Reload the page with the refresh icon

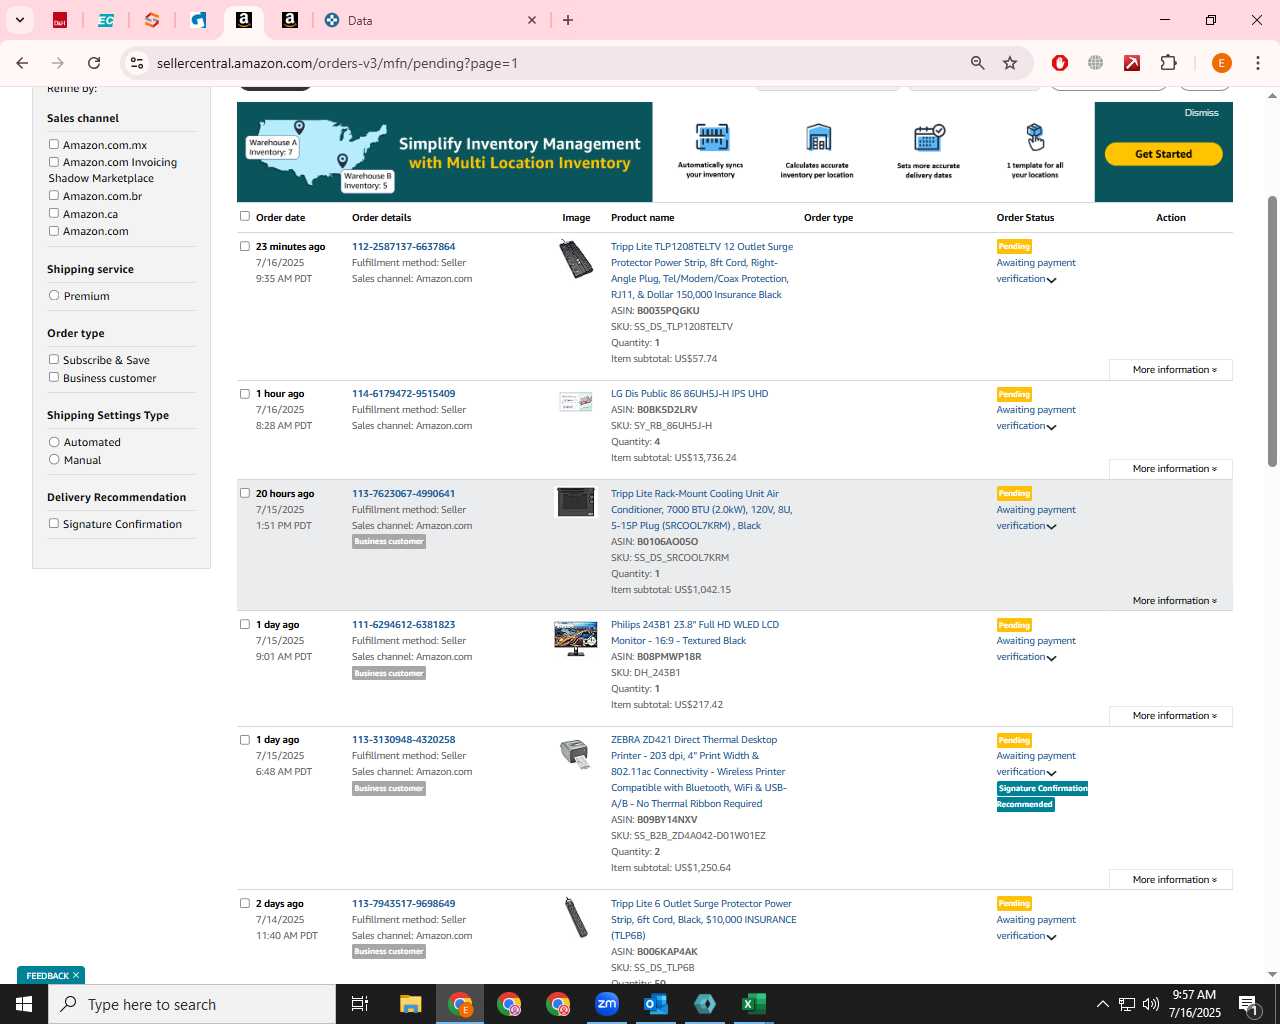click(94, 63)
